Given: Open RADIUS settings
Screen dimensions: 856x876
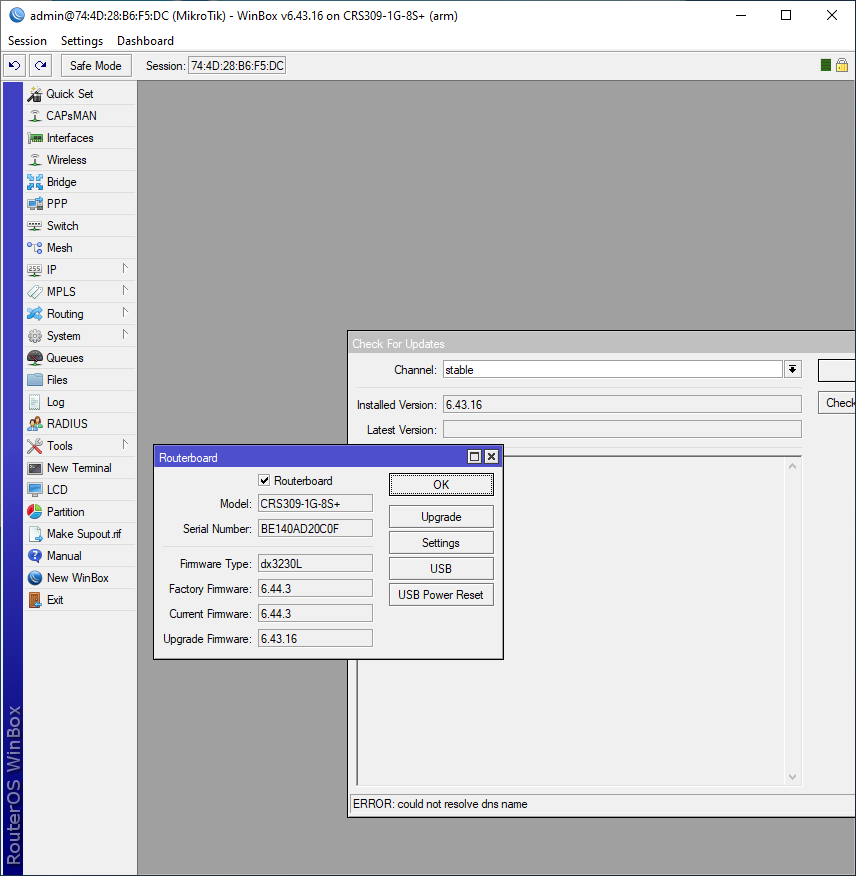Looking at the screenshot, I should coord(80,423).
